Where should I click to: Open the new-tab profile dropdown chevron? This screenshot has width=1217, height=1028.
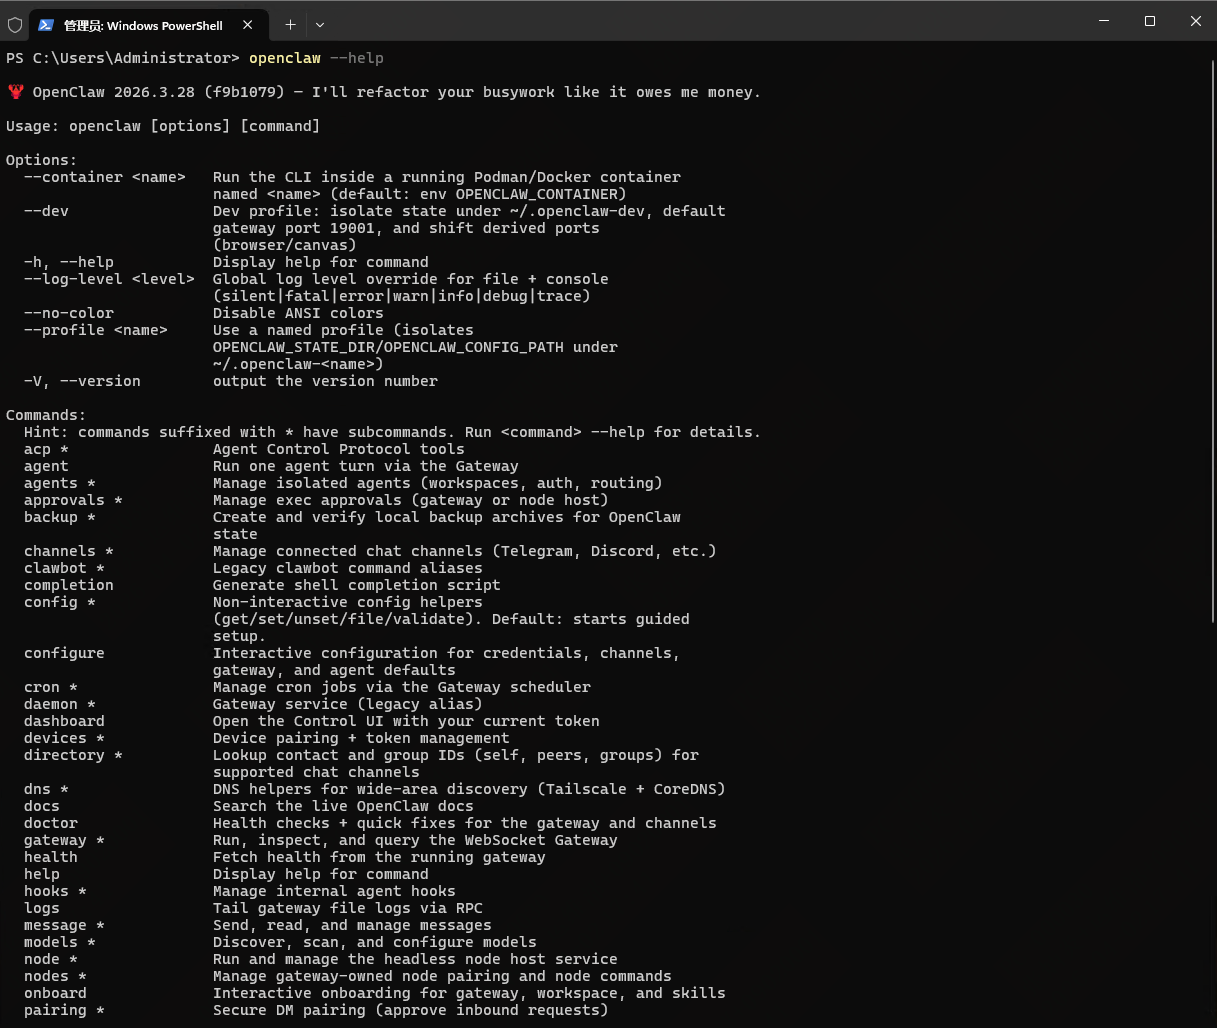click(320, 24)
